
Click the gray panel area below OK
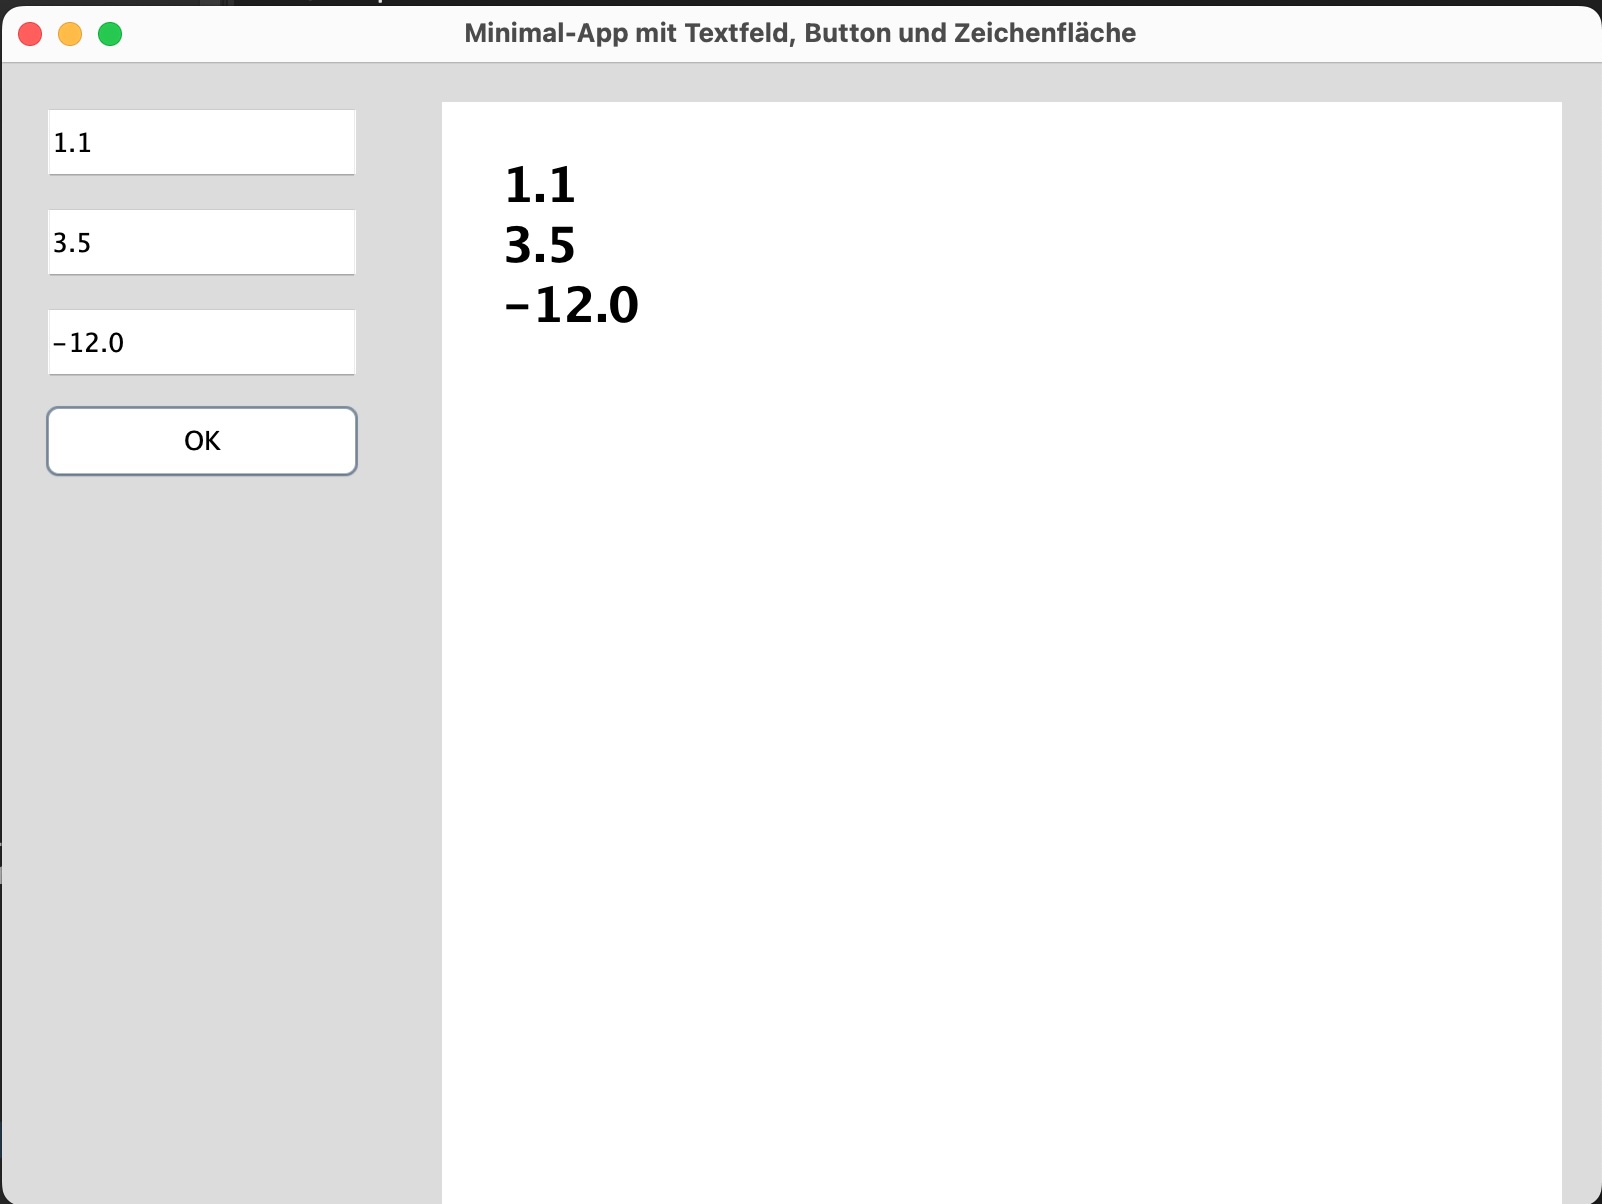coord(201,800)
